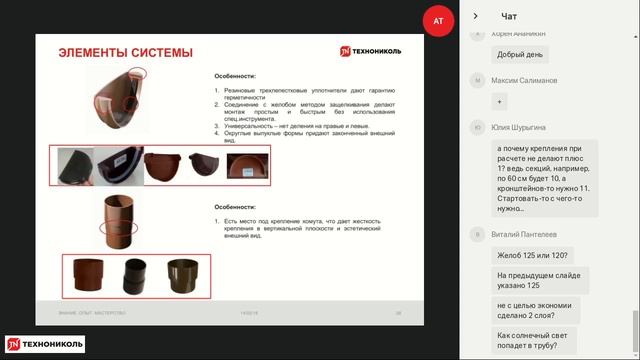Click the Технониколь logo in the bottom-left corner

(45, 344)
